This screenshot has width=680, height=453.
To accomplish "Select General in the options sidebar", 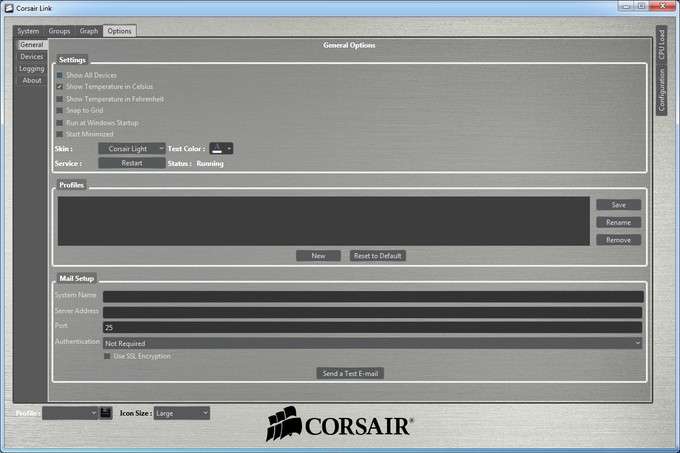I will tap(32, 45).
